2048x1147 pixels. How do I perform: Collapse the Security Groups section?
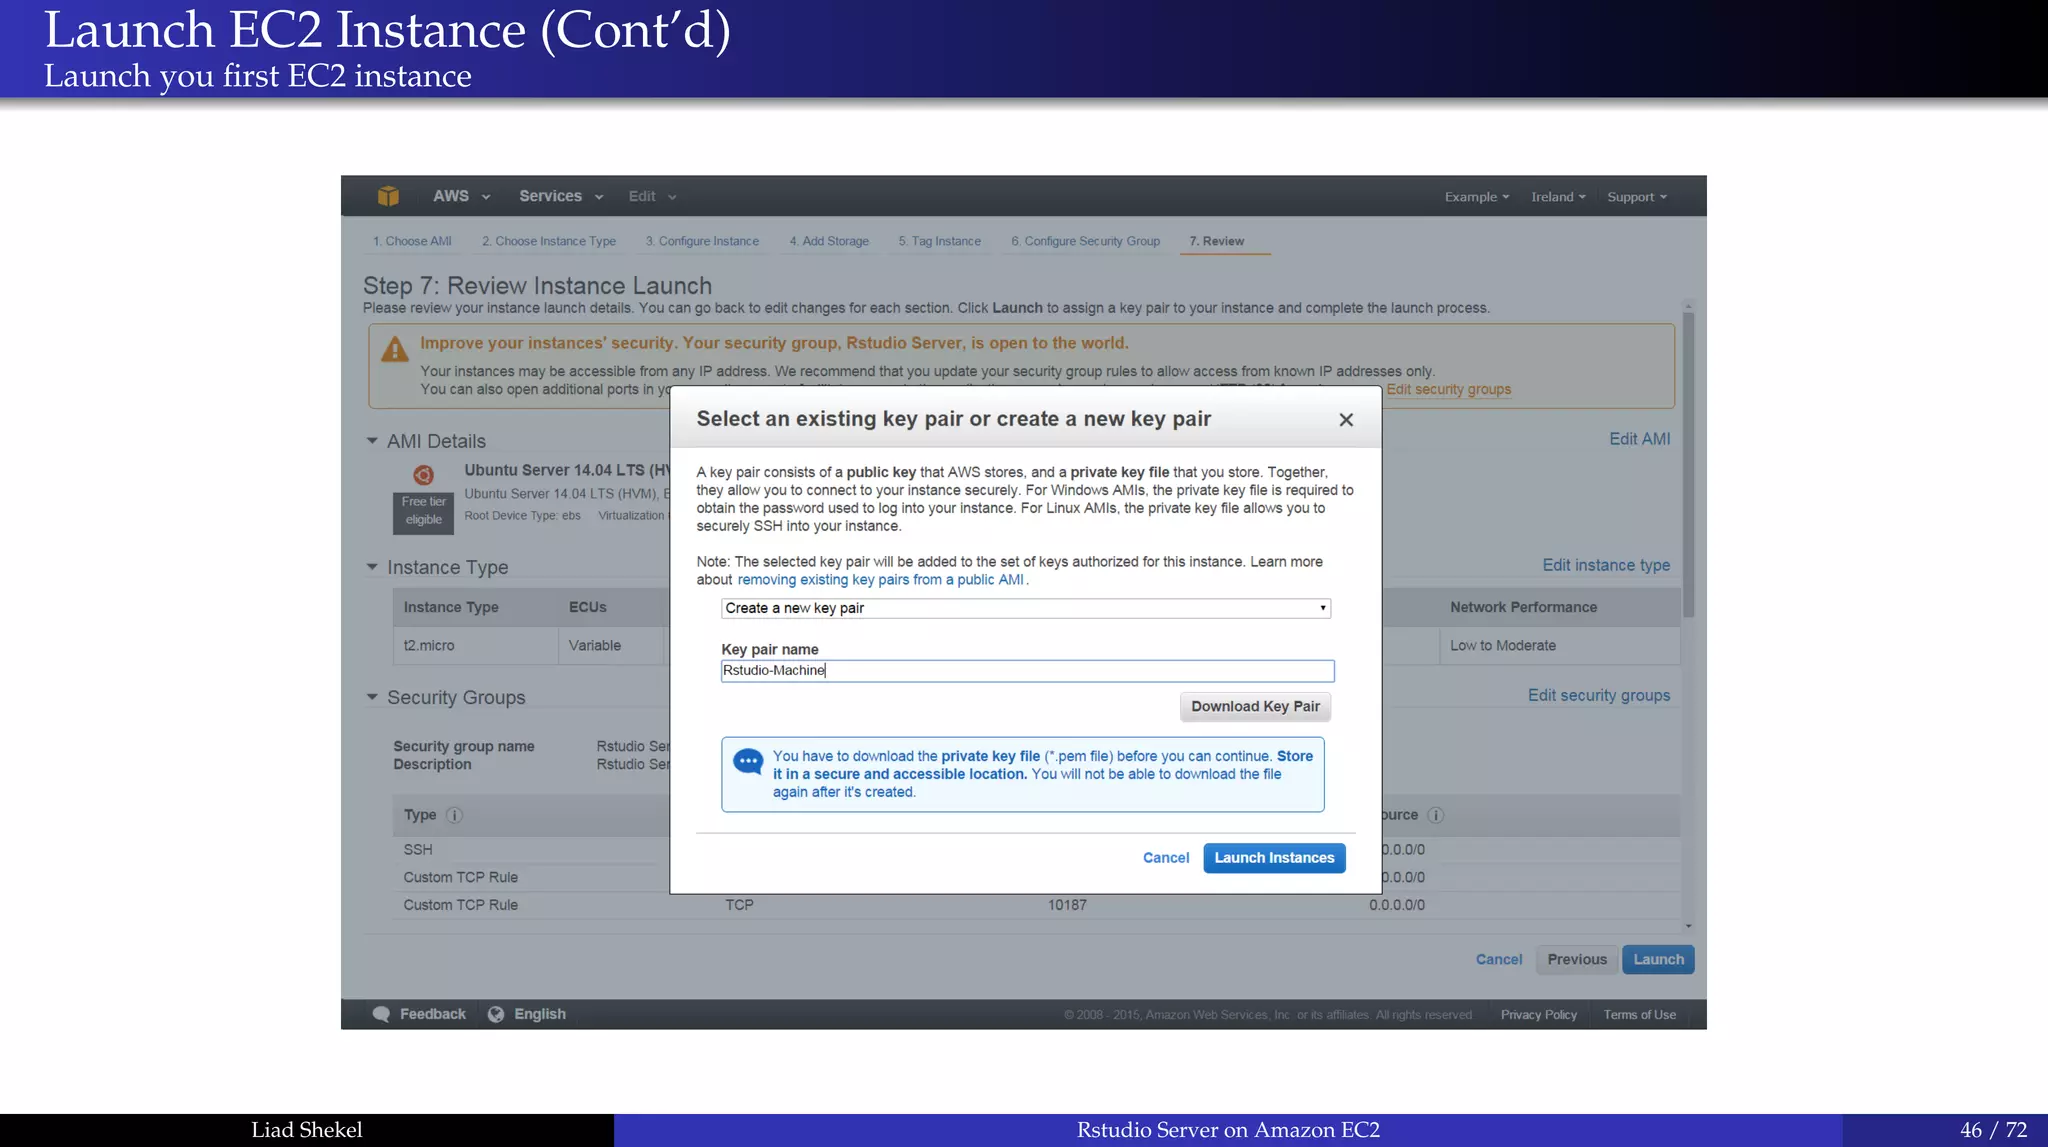pos(372,697)
